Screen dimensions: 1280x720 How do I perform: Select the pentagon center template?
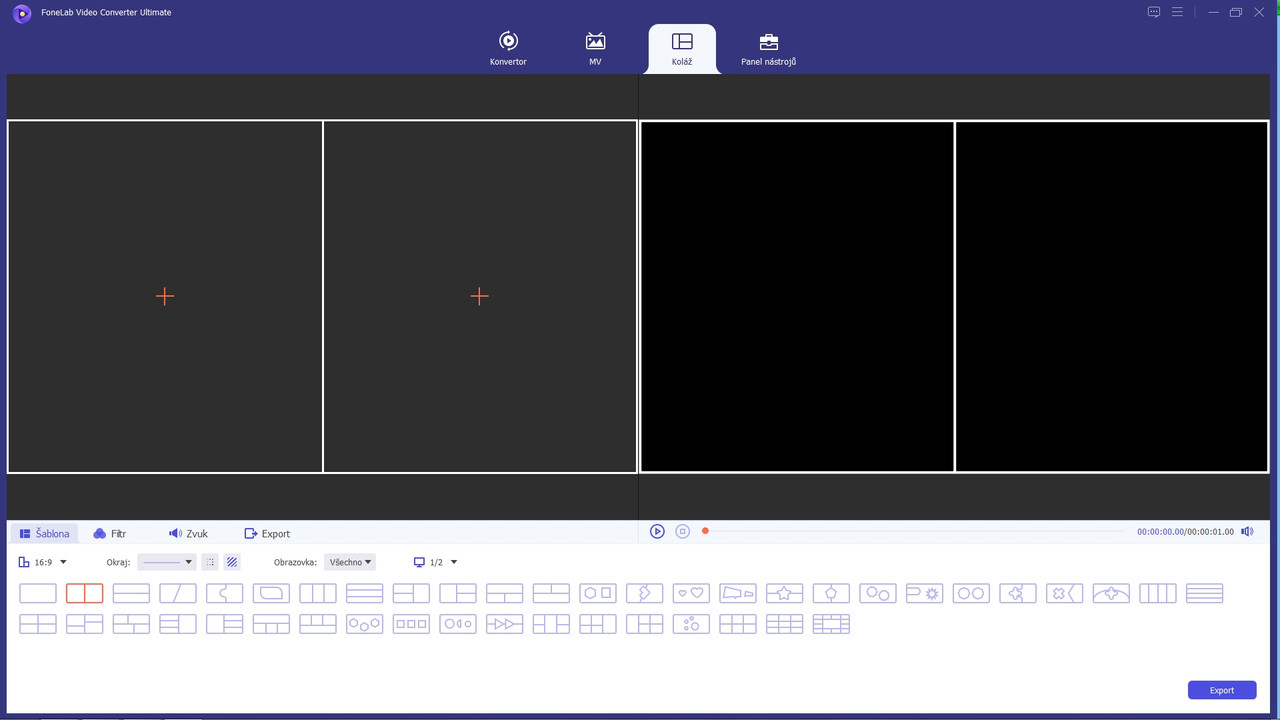tap(831, 593)
